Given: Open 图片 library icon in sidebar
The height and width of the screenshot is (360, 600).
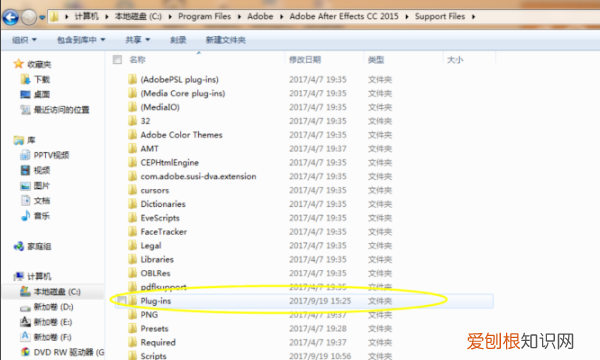Looking at the screenshot, I should [x=25, y=186].
